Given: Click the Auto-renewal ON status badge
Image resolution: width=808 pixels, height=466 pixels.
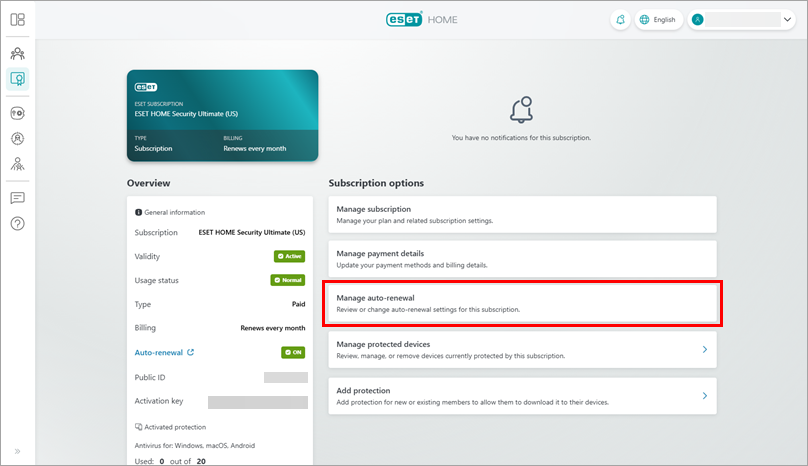Looking at the screenshot, I should pos(293,352).
